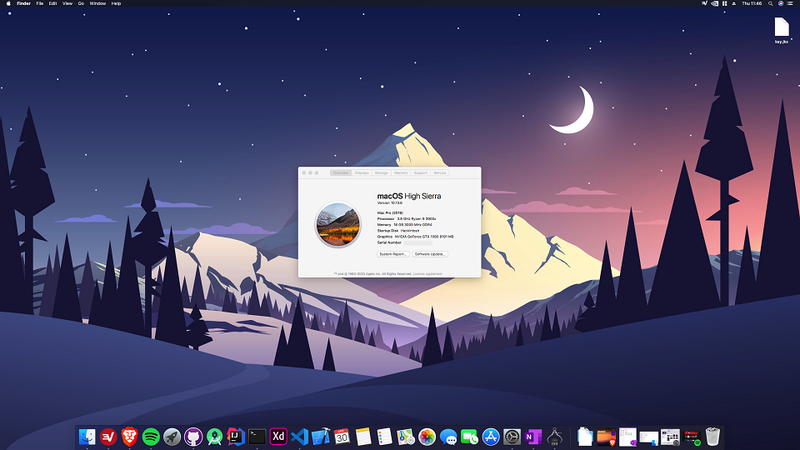Open Spotlight search in menu bar
Viewport: 800px width, 450px height.
tap(770, 4)
